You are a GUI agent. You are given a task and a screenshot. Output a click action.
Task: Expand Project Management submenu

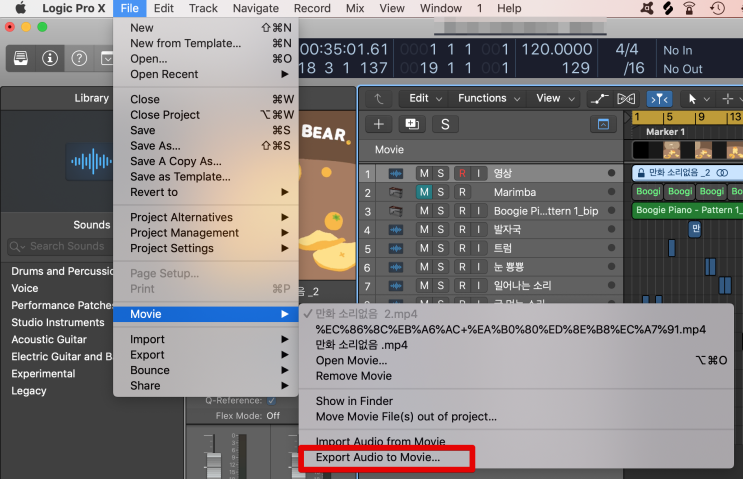[x=206, y=233]
